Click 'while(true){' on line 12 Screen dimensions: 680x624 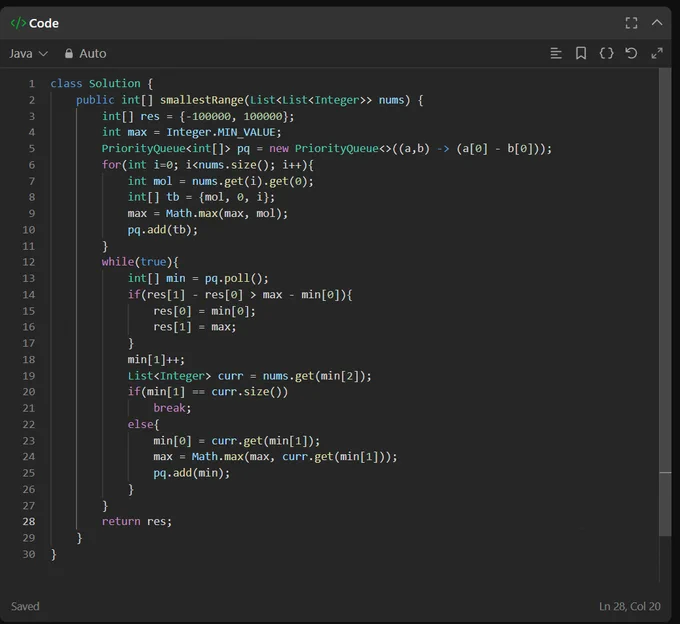tap(140, 262)
